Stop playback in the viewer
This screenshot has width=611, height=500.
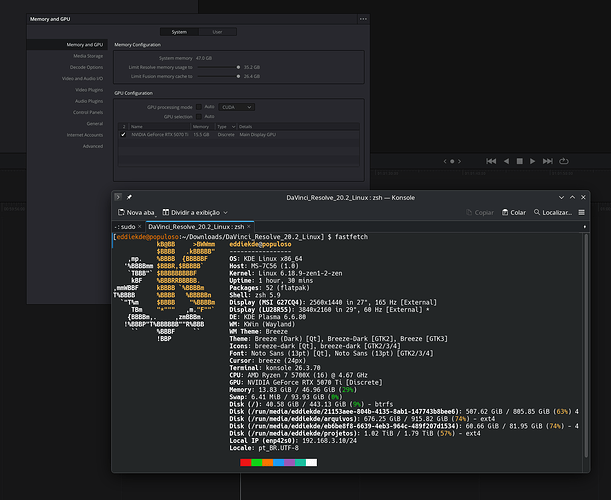519,161
